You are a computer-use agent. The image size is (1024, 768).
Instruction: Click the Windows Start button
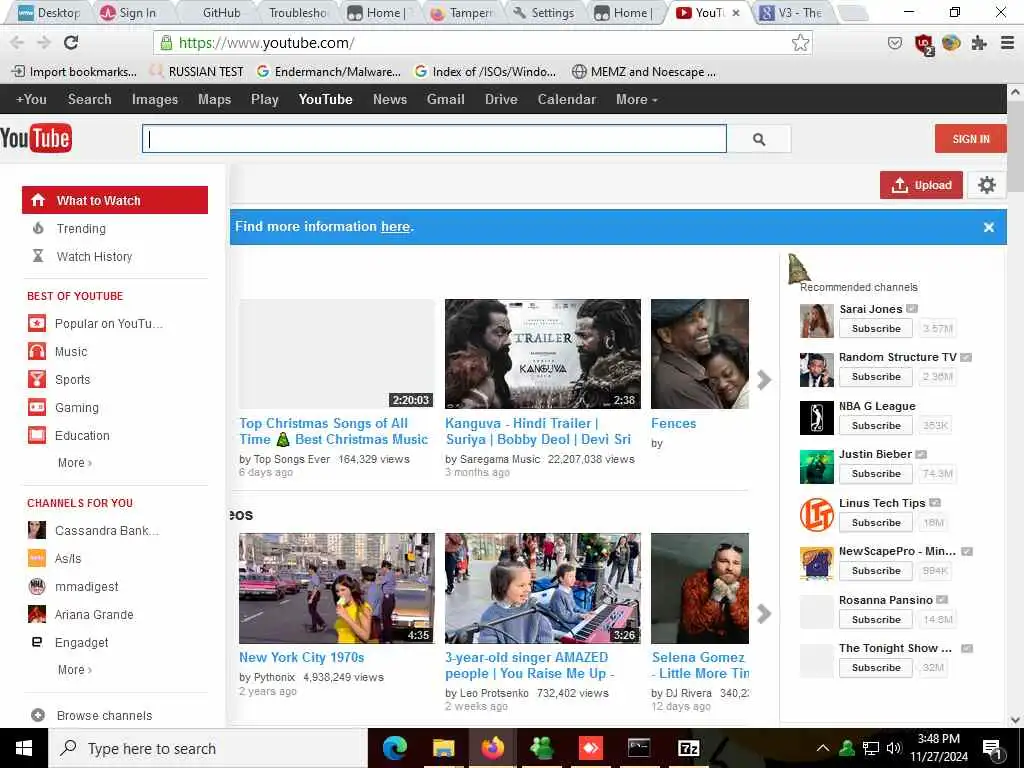pyautogui.click(x=24, y=748)
